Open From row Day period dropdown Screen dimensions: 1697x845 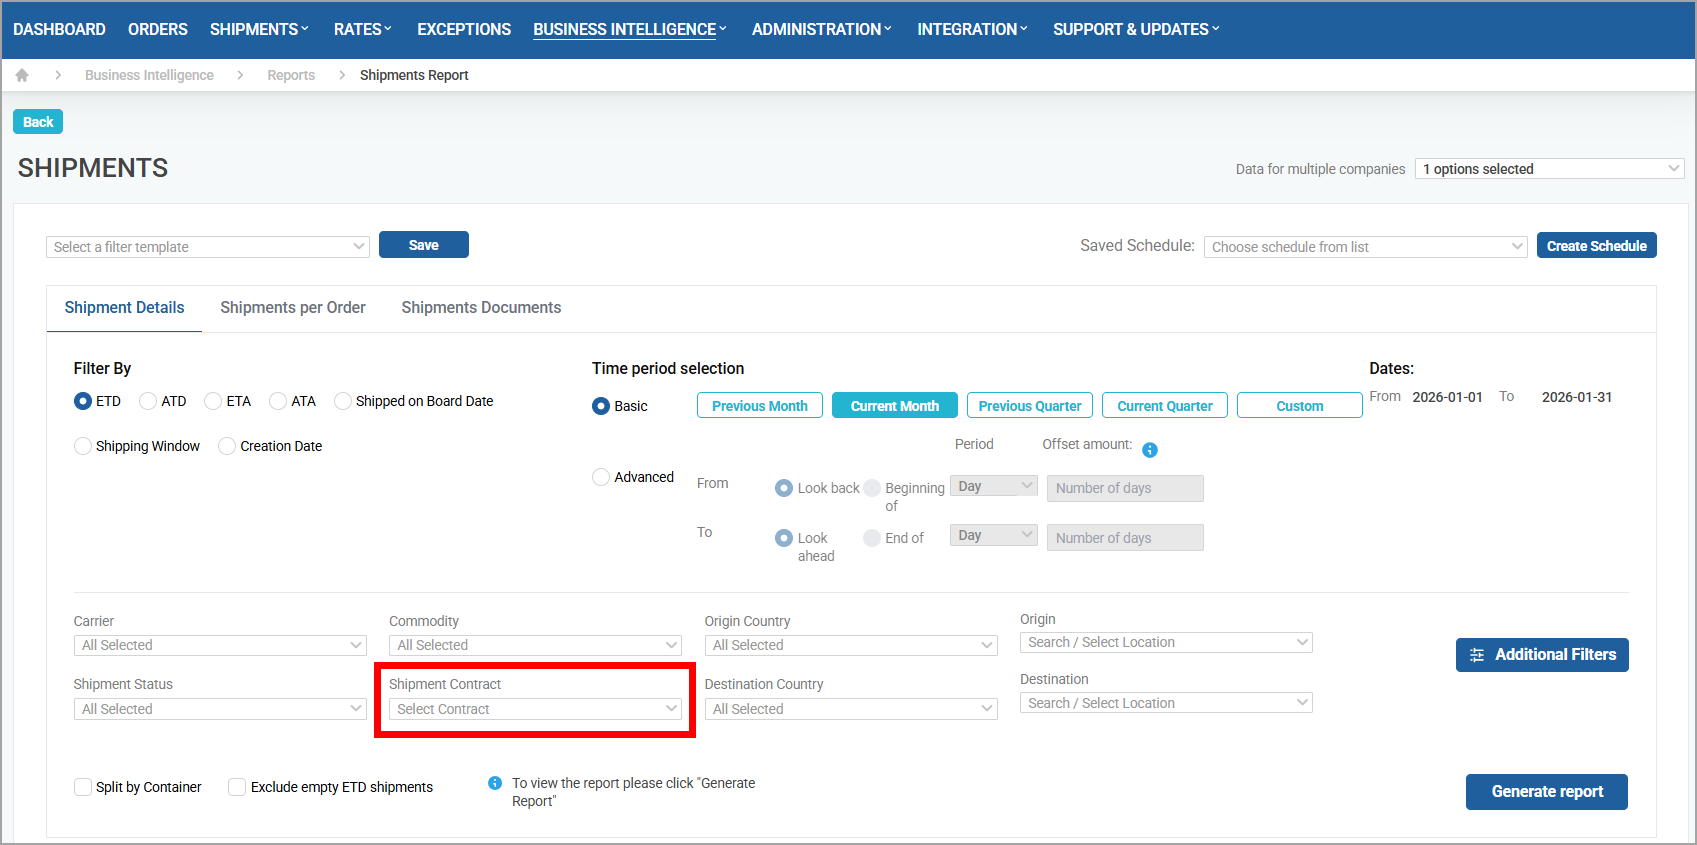(x=994, y=486)
